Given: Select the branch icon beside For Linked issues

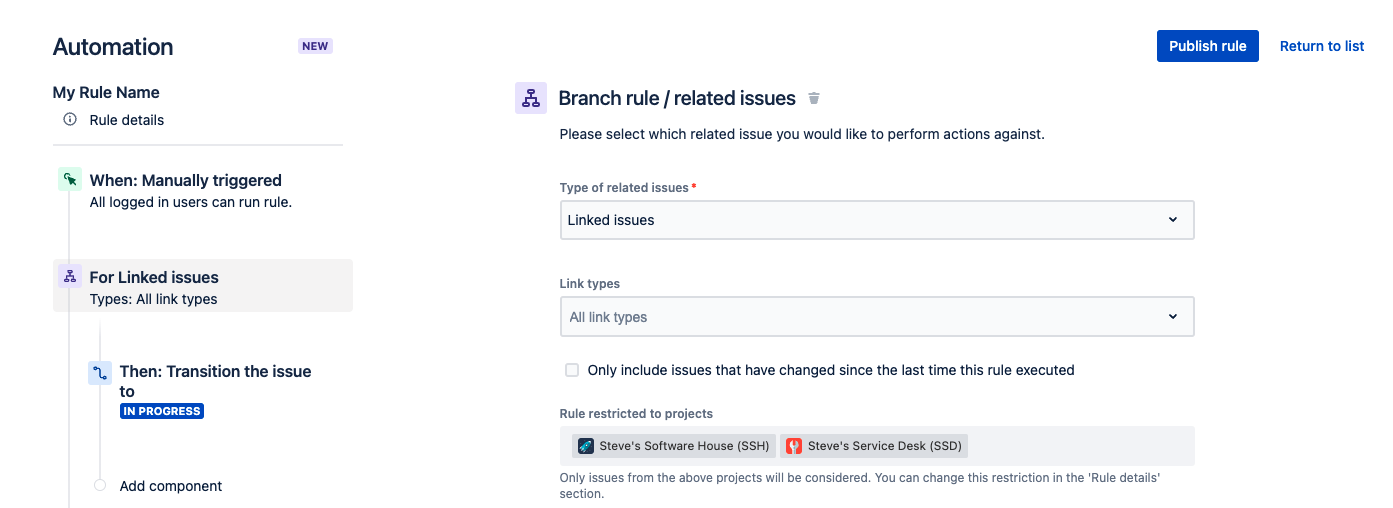Looking at the screenshot, I should (69, 277).
